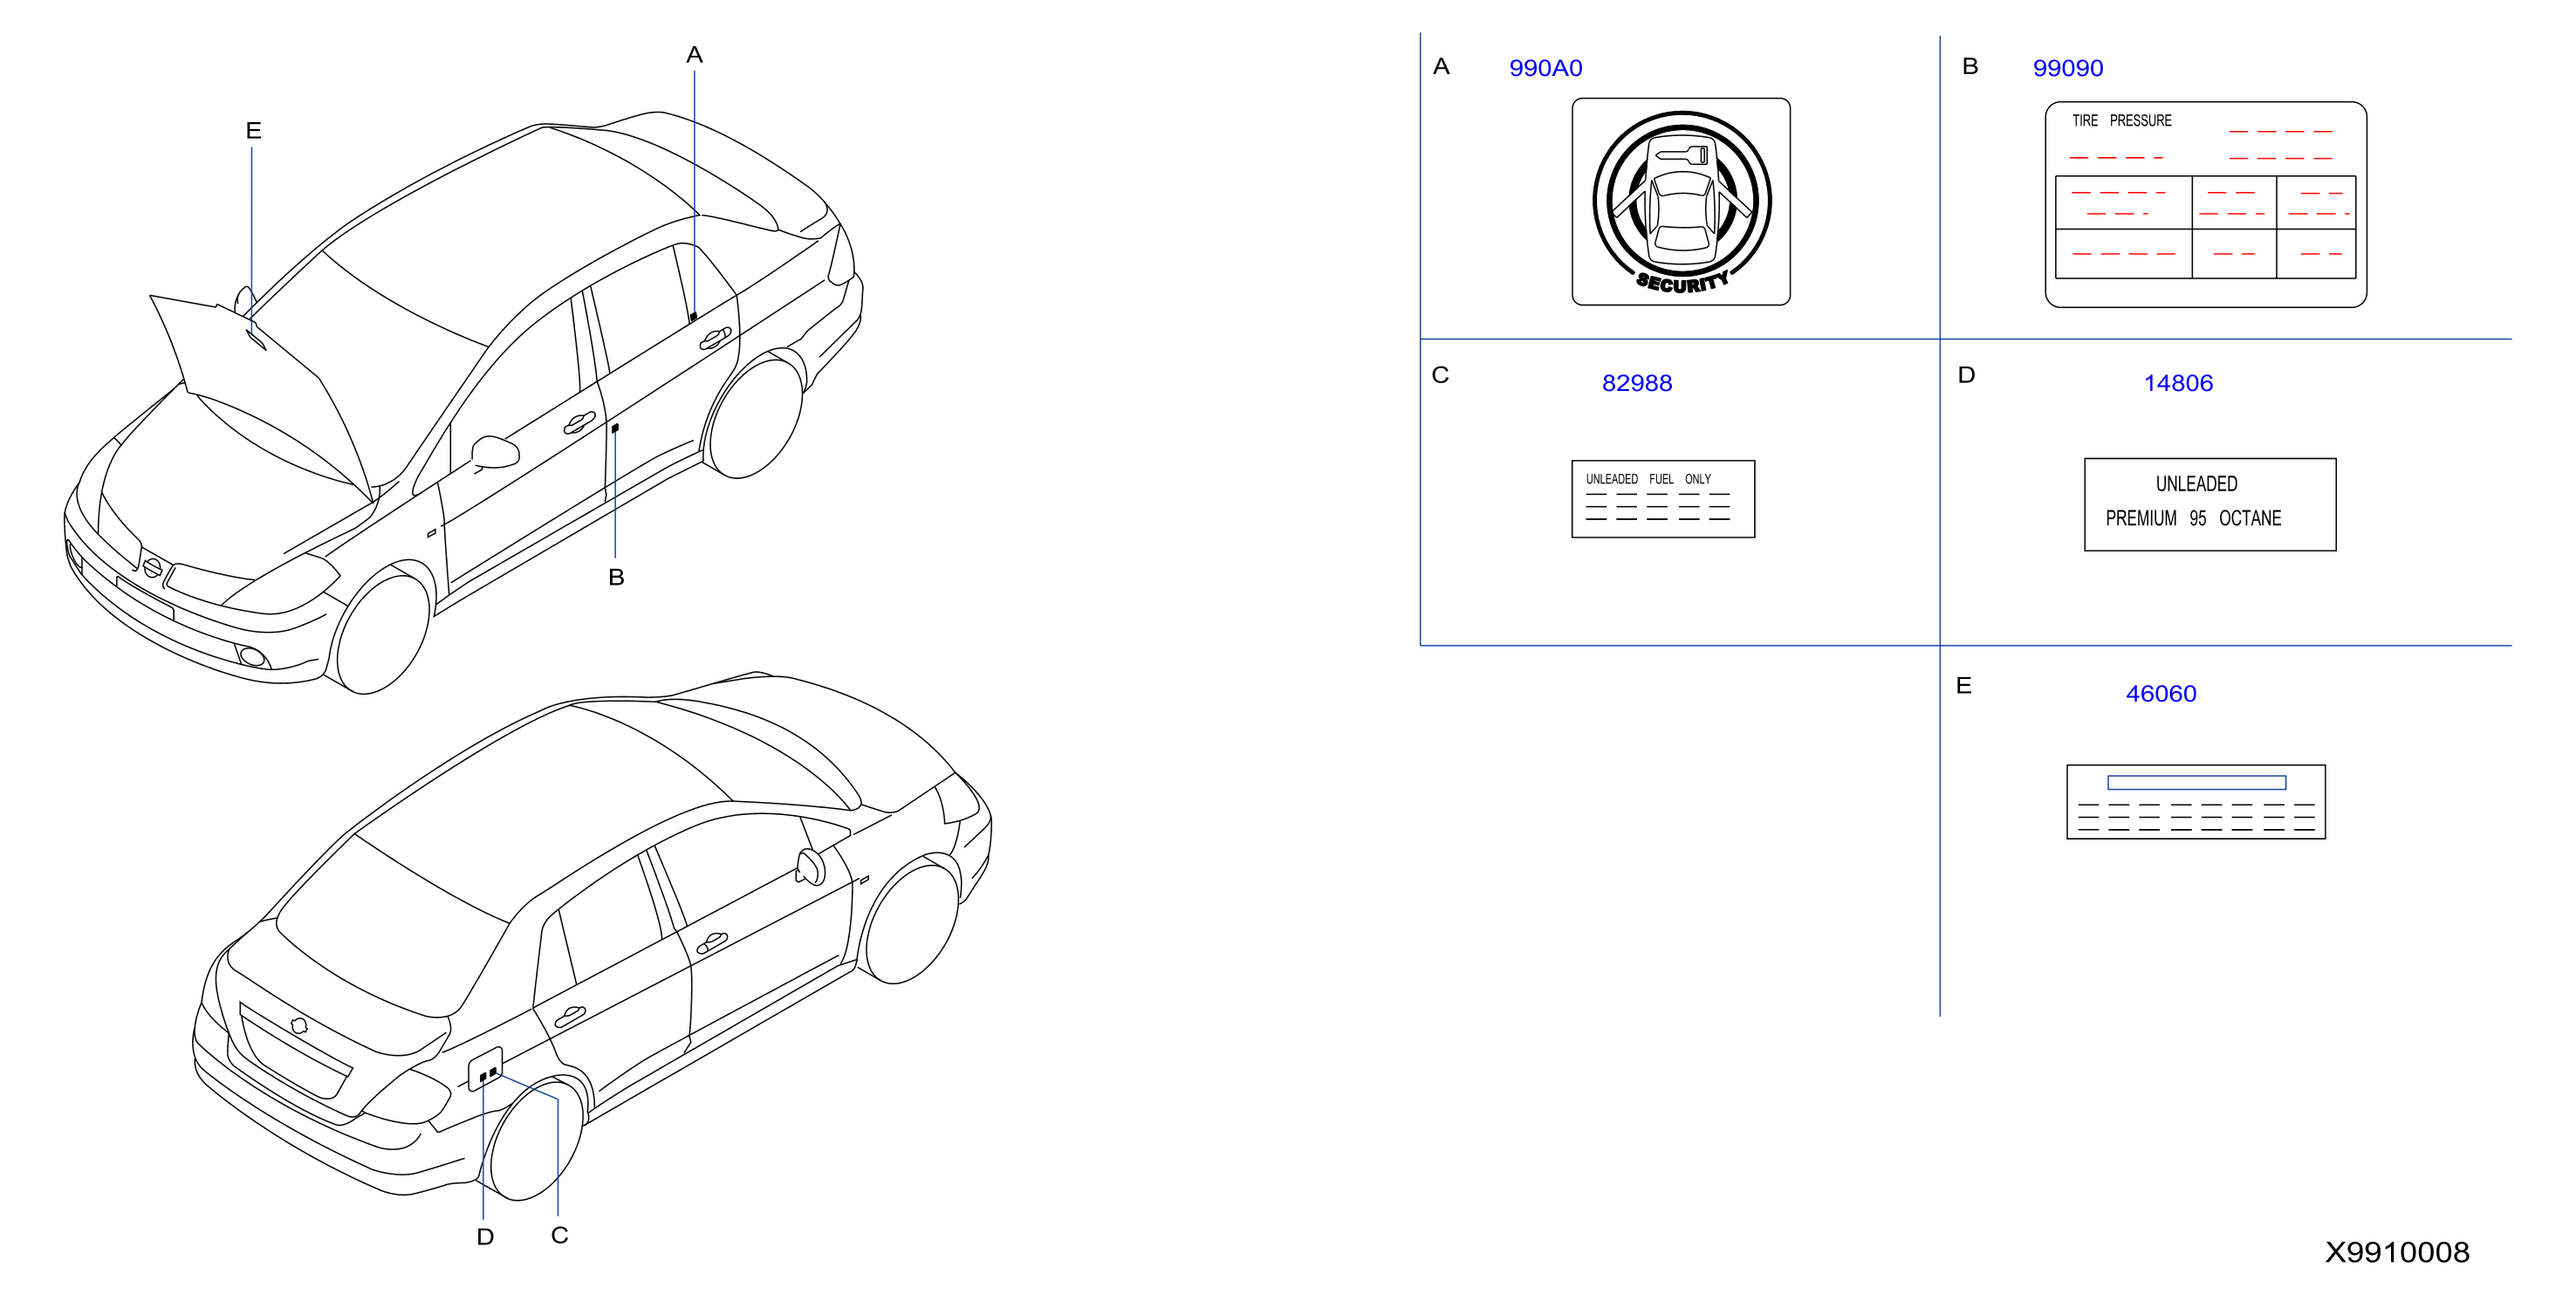
Task: Click the fuel filler lid on the rear car
Action: pos(485,1069)
